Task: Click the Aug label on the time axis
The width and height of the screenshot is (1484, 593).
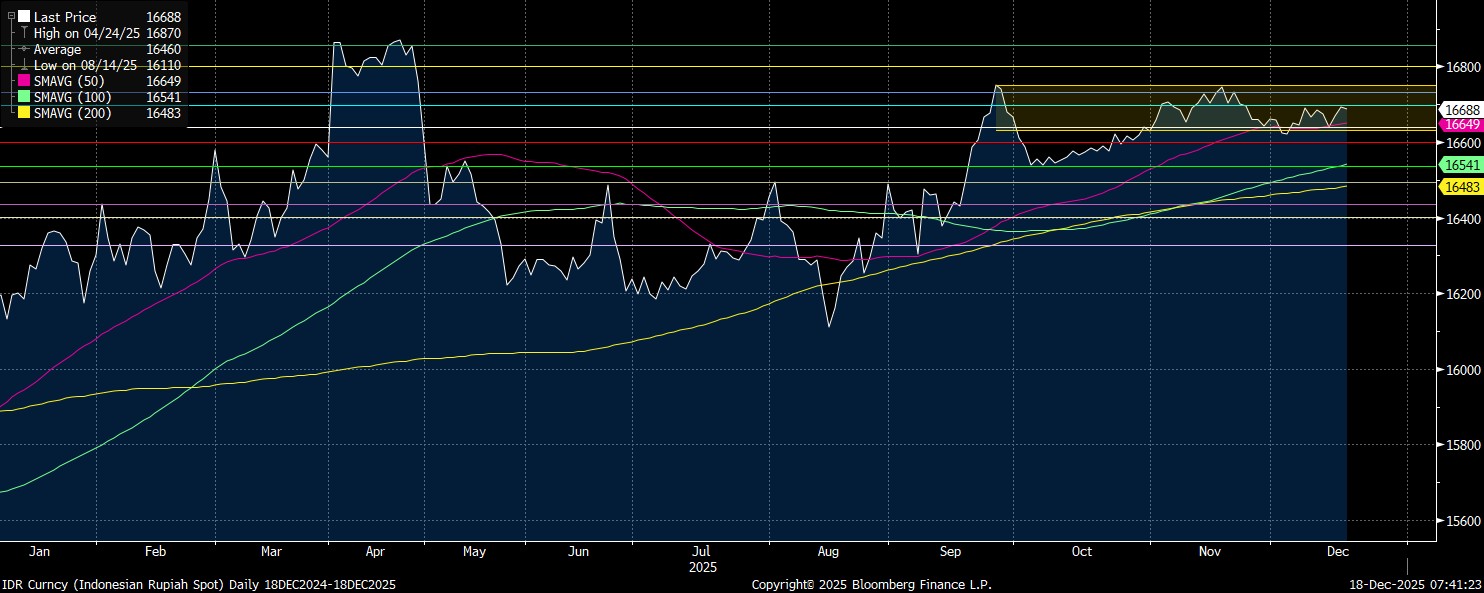Action: tap(828, 551)
